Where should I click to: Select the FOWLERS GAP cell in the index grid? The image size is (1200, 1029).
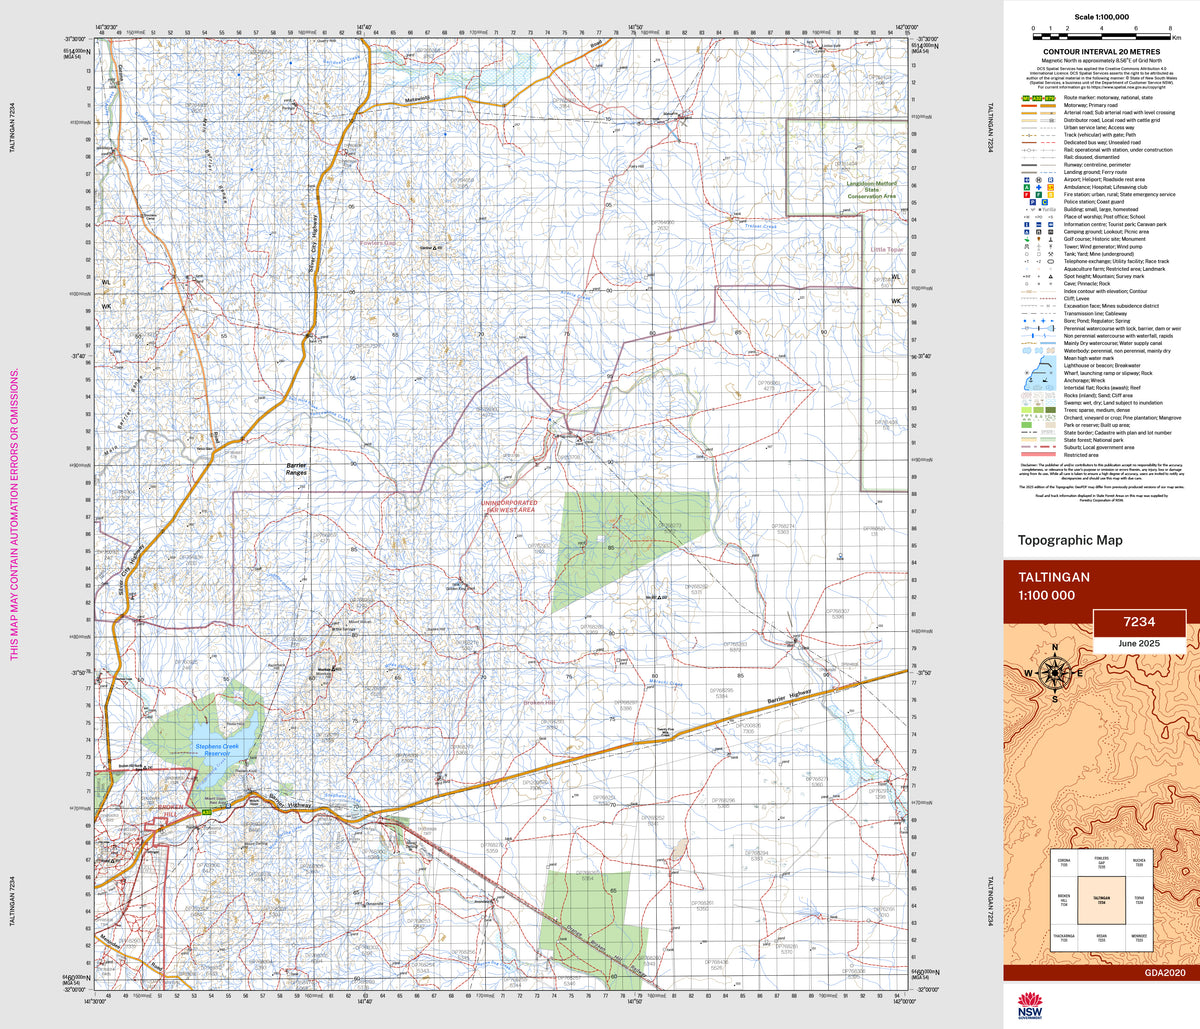click(1102, 862)
